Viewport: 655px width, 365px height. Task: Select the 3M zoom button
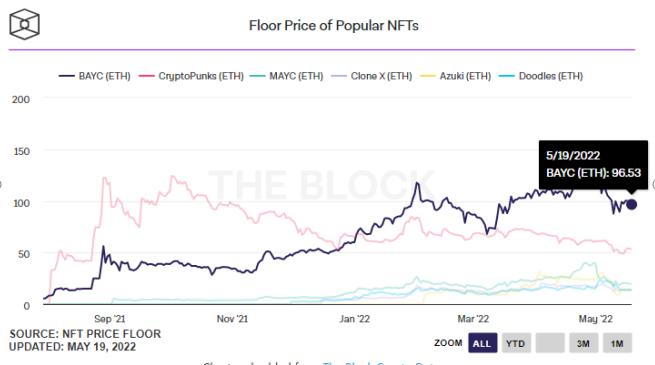[584, 343]
